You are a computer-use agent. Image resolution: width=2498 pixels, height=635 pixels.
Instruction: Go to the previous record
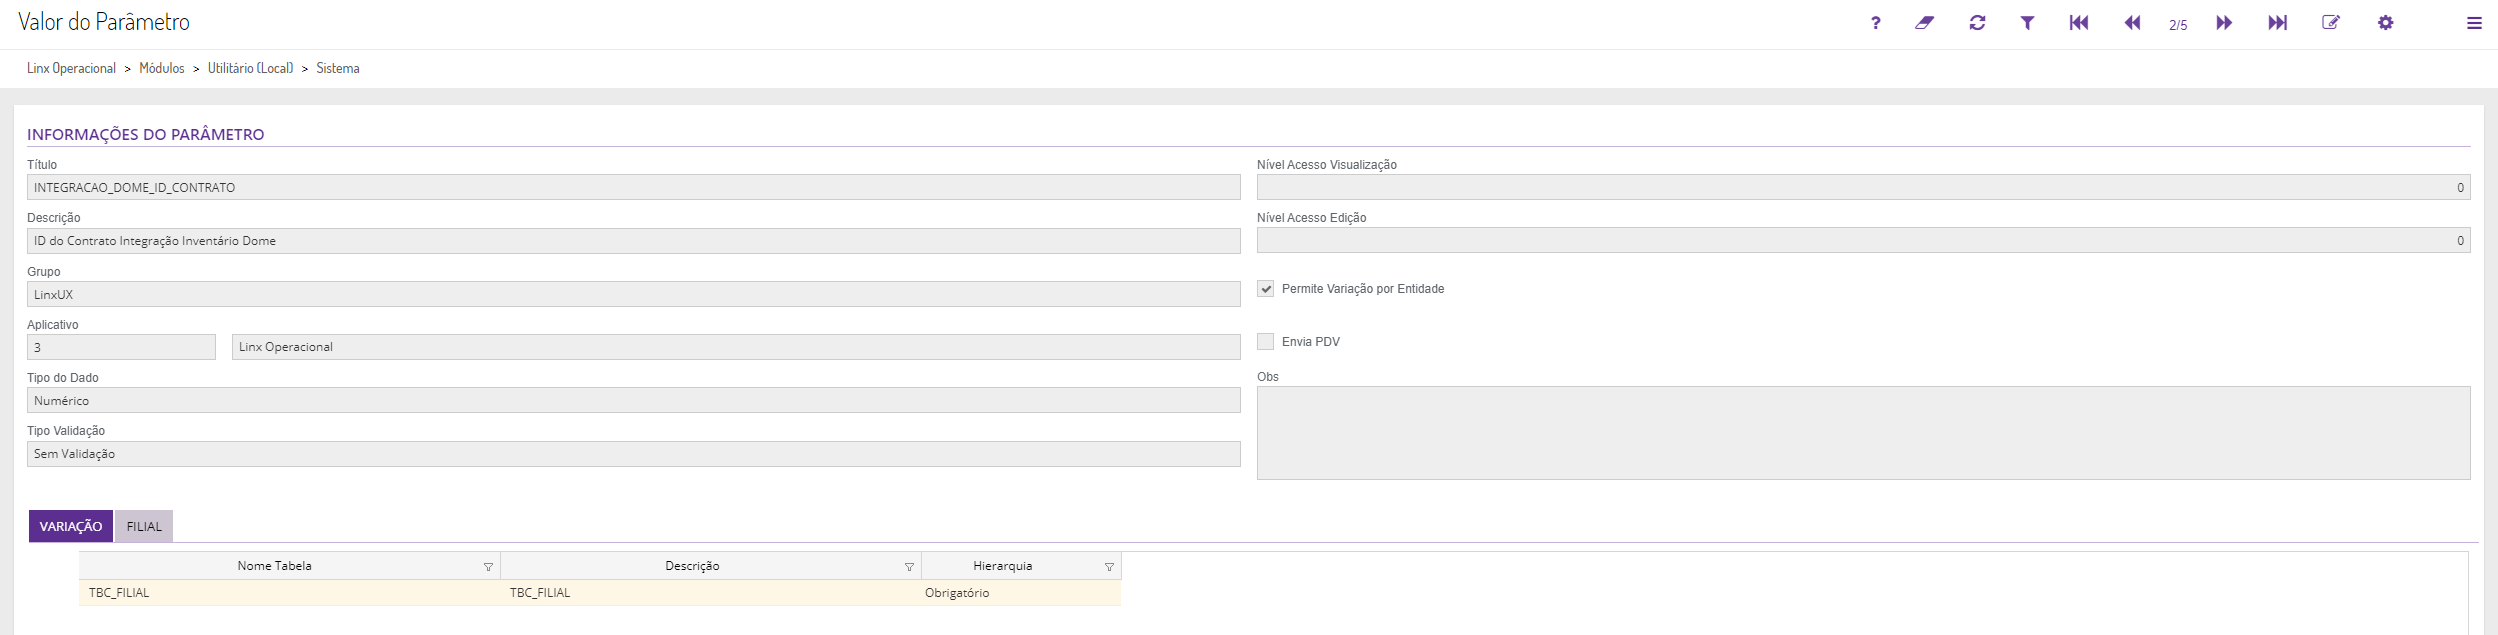coord(2132,23)
